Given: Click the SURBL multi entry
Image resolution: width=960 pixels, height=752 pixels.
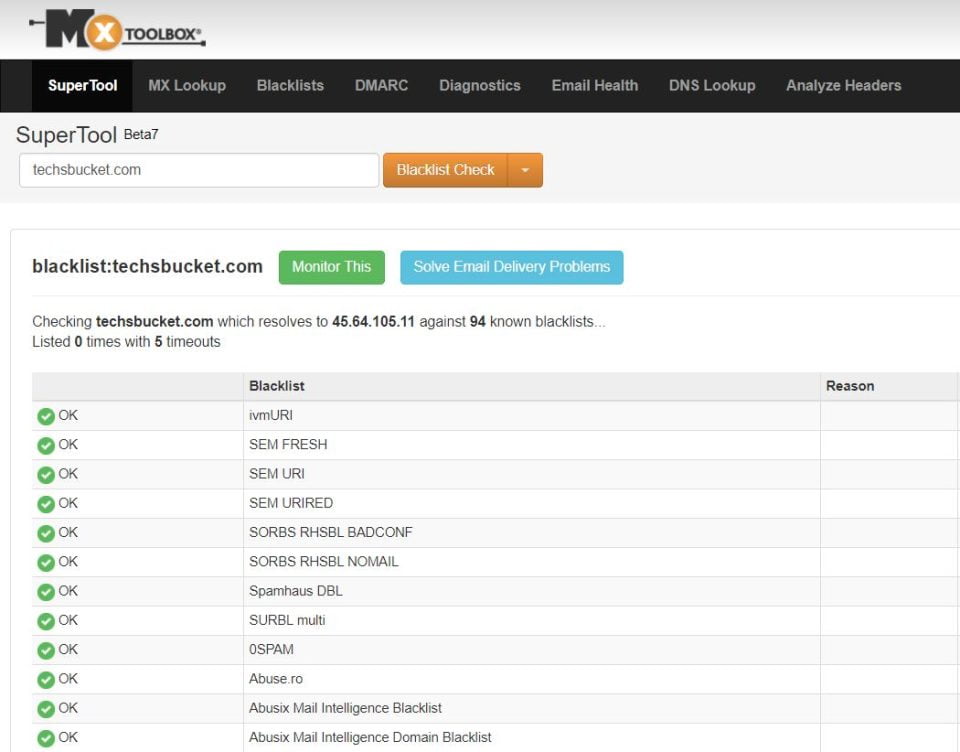Looking at the screenshot, I should click(287, 620).
